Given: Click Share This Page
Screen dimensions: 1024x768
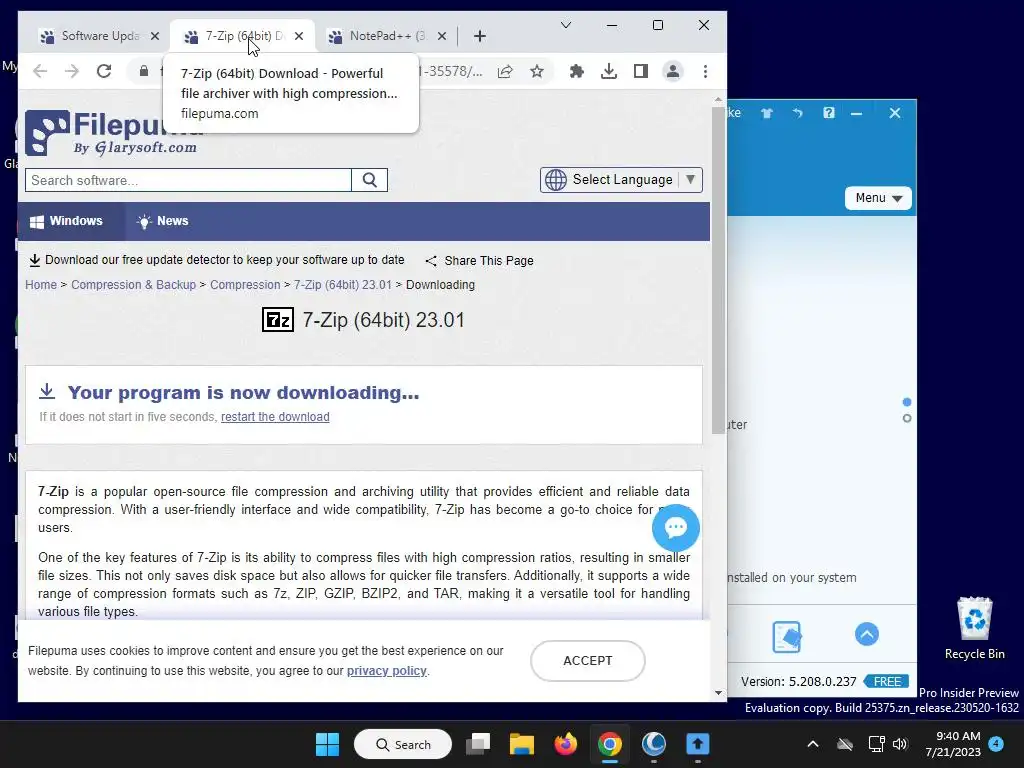Looking at the screenshot, I should click(480, 261).
